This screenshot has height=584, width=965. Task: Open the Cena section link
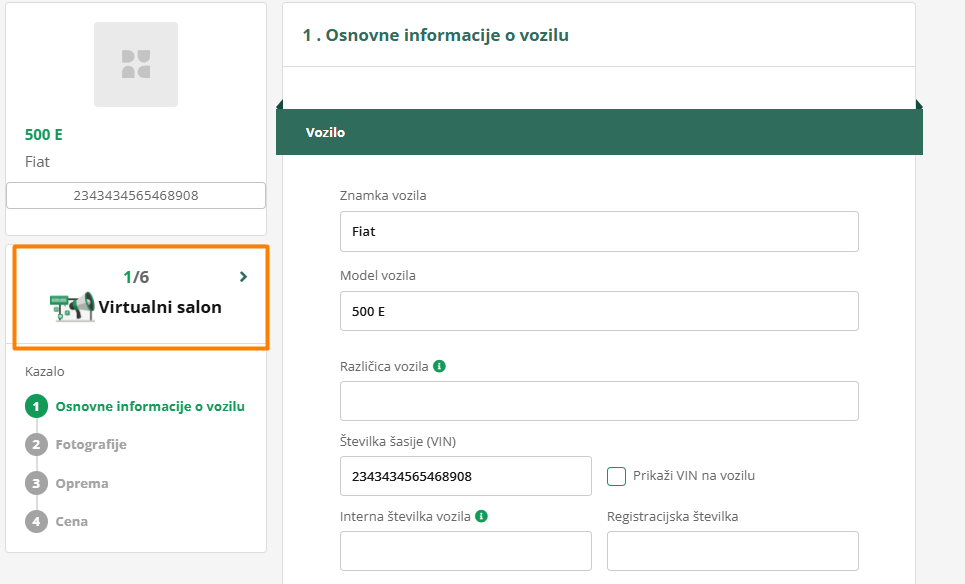(x=72, y=521)
